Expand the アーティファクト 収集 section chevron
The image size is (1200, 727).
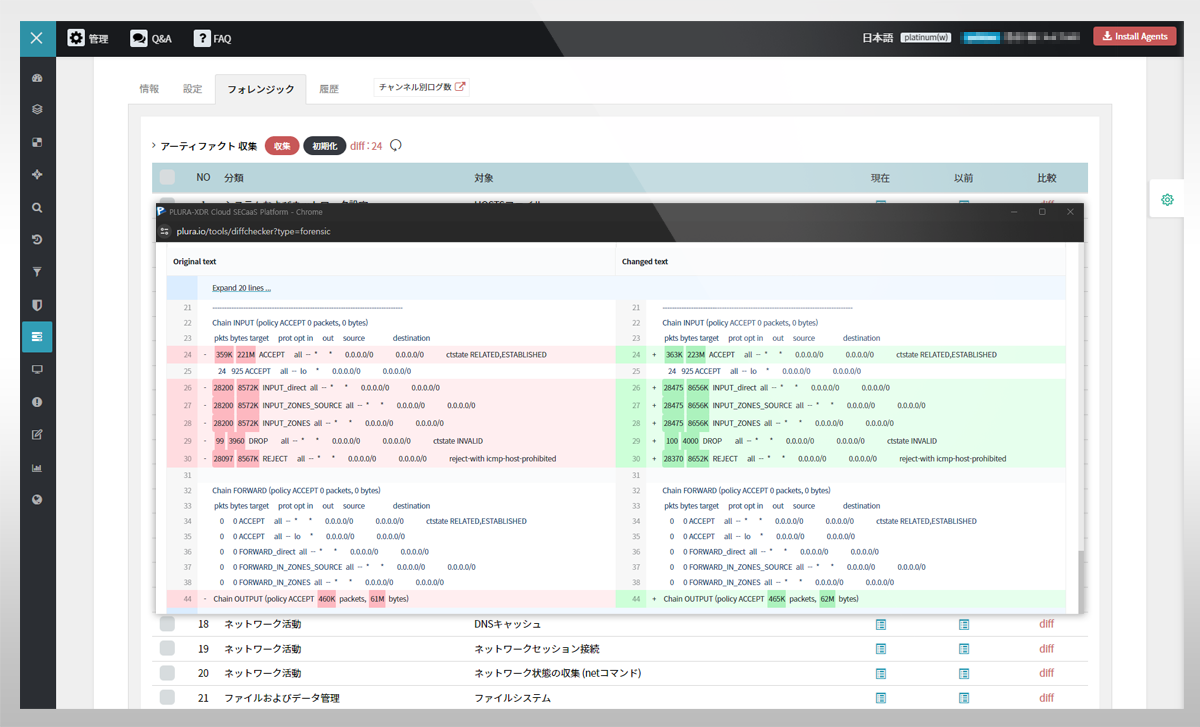(153, 146)
